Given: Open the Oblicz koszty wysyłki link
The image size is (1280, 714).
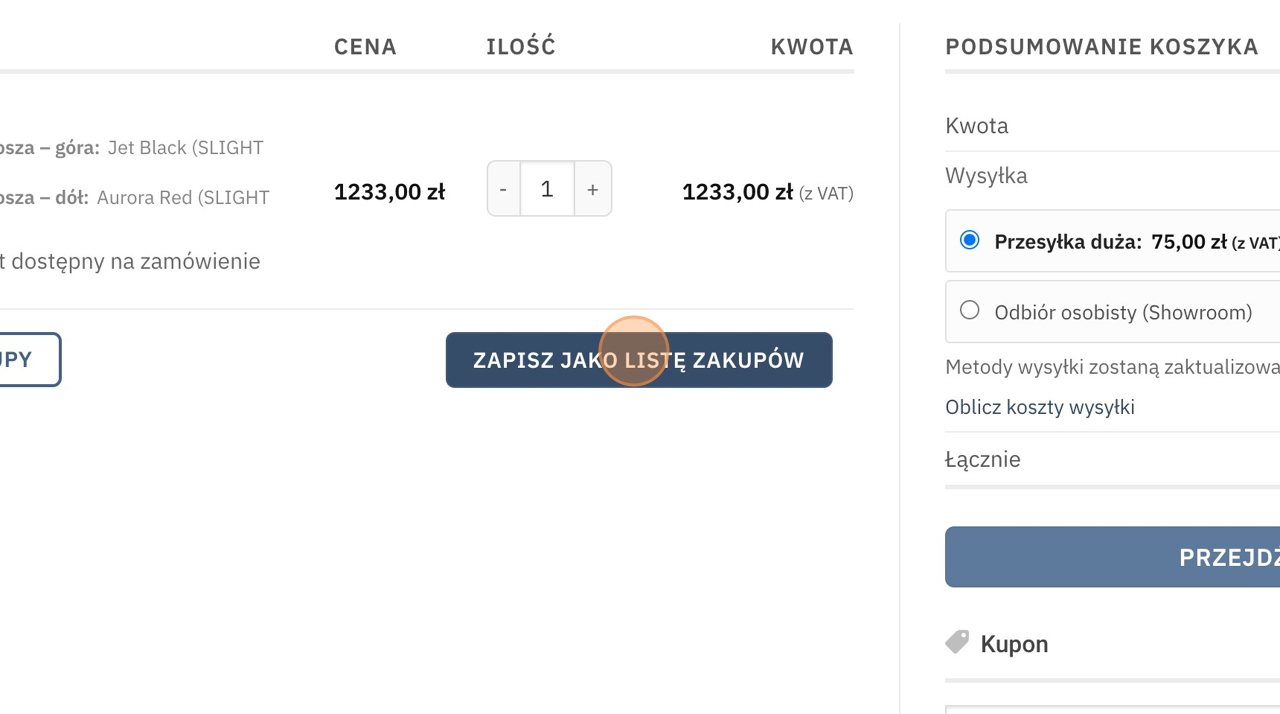Looking at the screenshot, I should [x=1039, y=407].
